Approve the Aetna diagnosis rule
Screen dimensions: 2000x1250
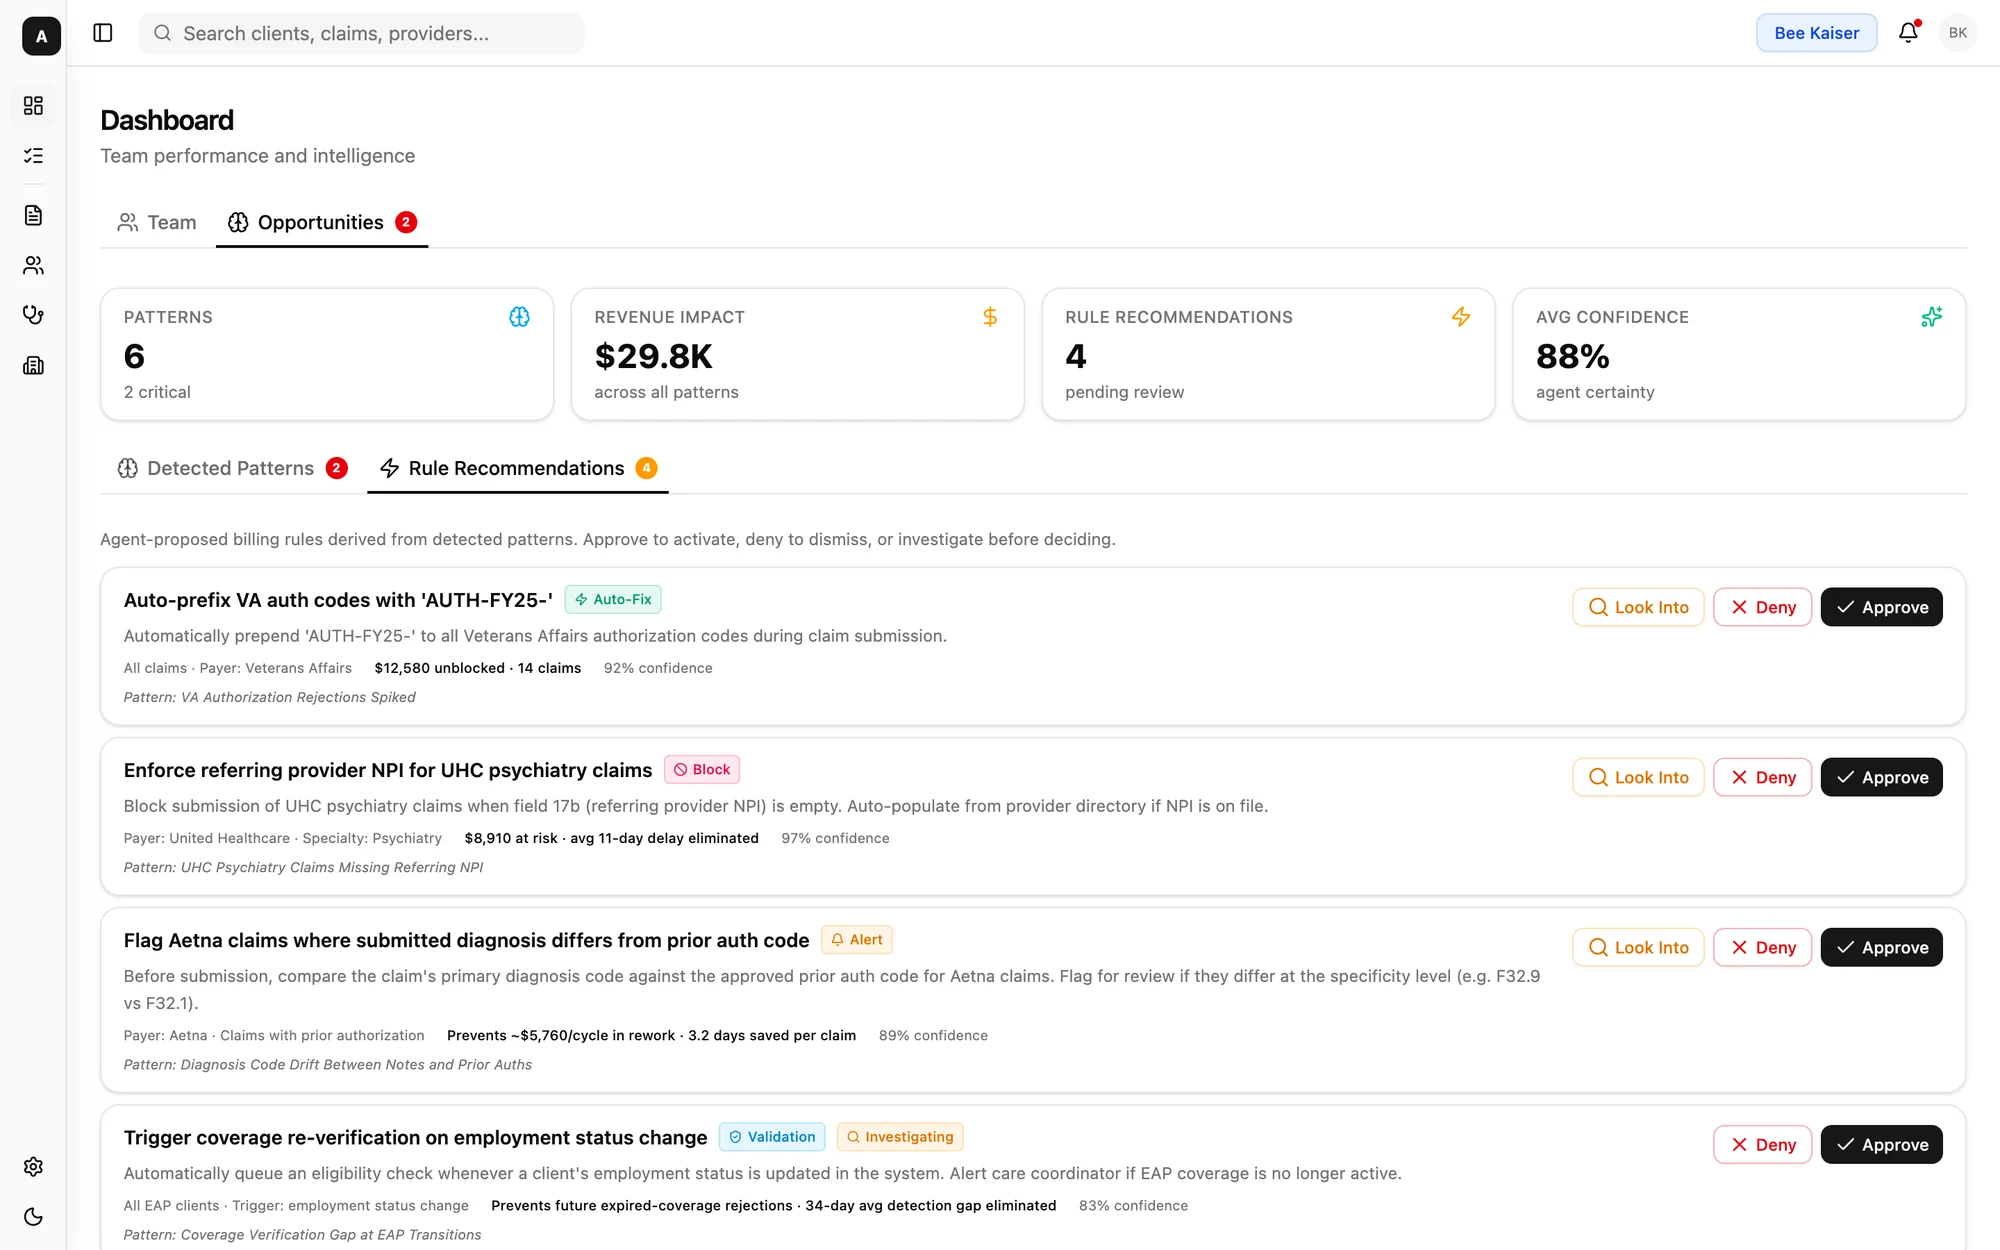[x=1881, y=947]
